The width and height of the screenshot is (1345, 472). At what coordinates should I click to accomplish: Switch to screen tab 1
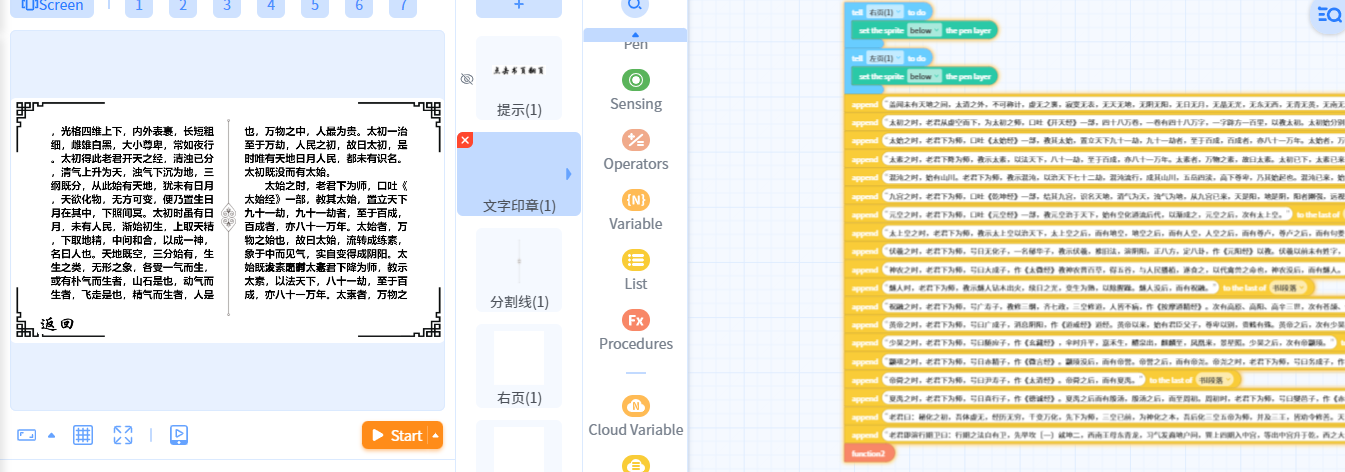139,5
